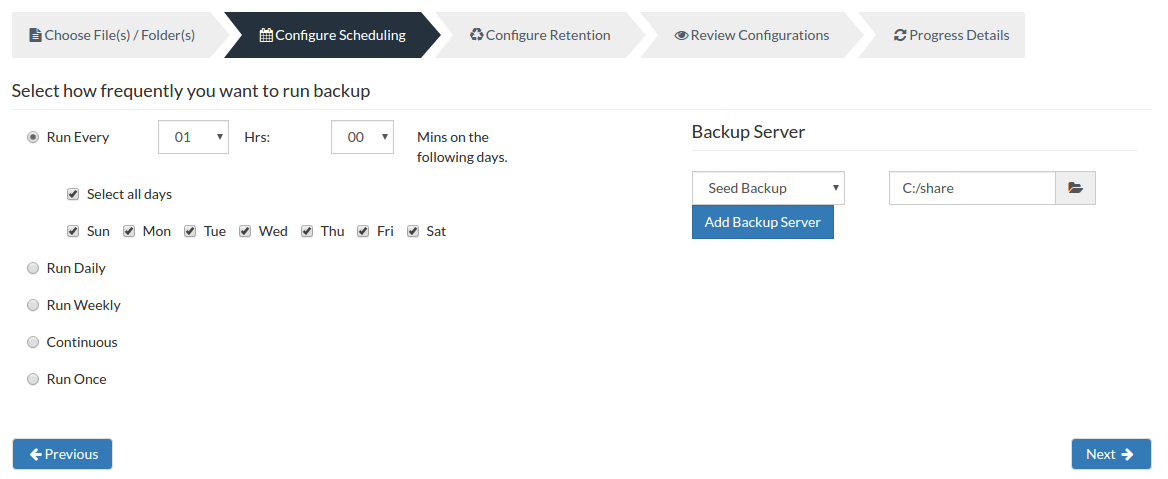Click the C:/share path input field
This screenshot has height=479, width=1168.
pos(972,188)
